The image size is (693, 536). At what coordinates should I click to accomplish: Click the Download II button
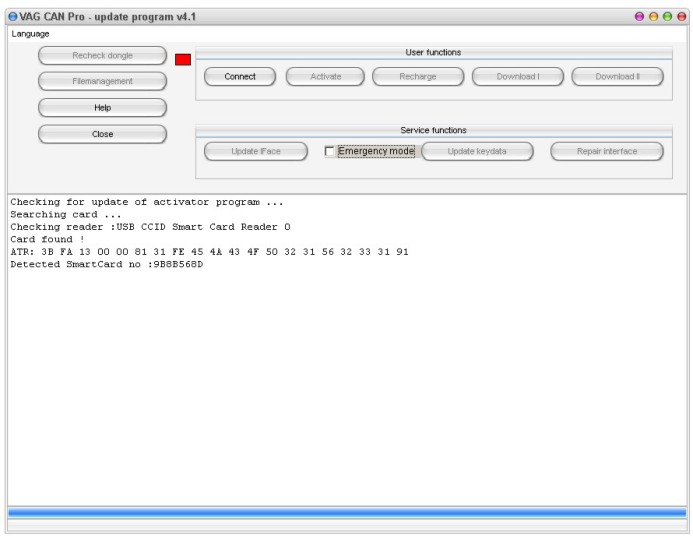[x=617, y=77]
